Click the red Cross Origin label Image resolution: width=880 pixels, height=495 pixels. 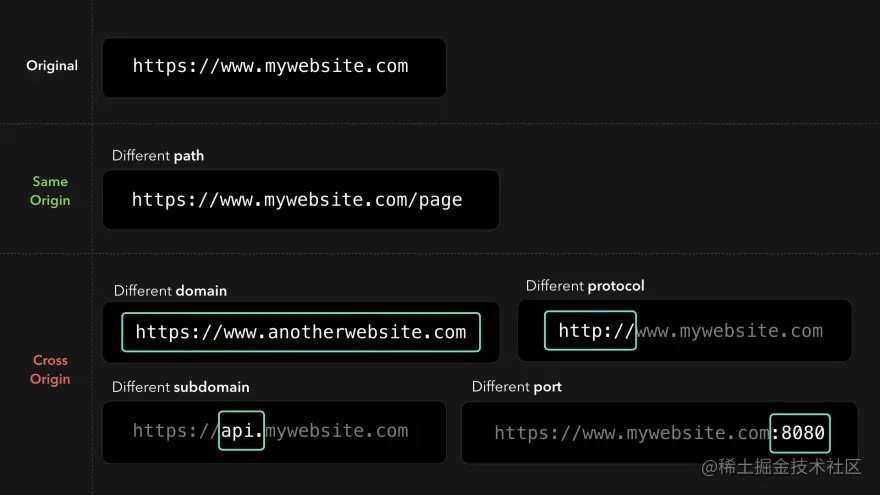pyautogui.click(x=50, y=369)
